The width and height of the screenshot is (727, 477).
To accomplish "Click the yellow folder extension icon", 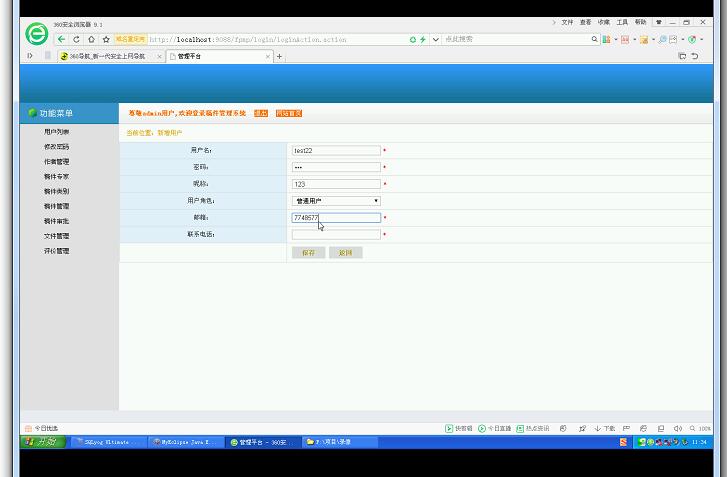I will click(x=644, y=40).
